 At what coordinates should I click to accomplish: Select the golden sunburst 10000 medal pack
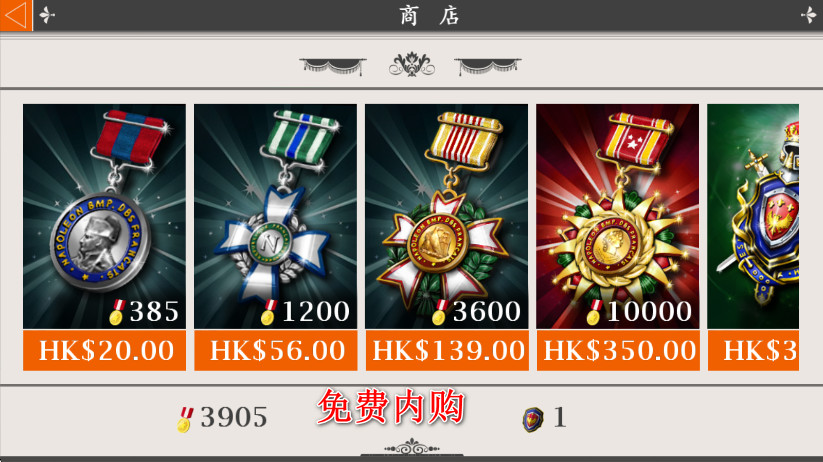618,216
